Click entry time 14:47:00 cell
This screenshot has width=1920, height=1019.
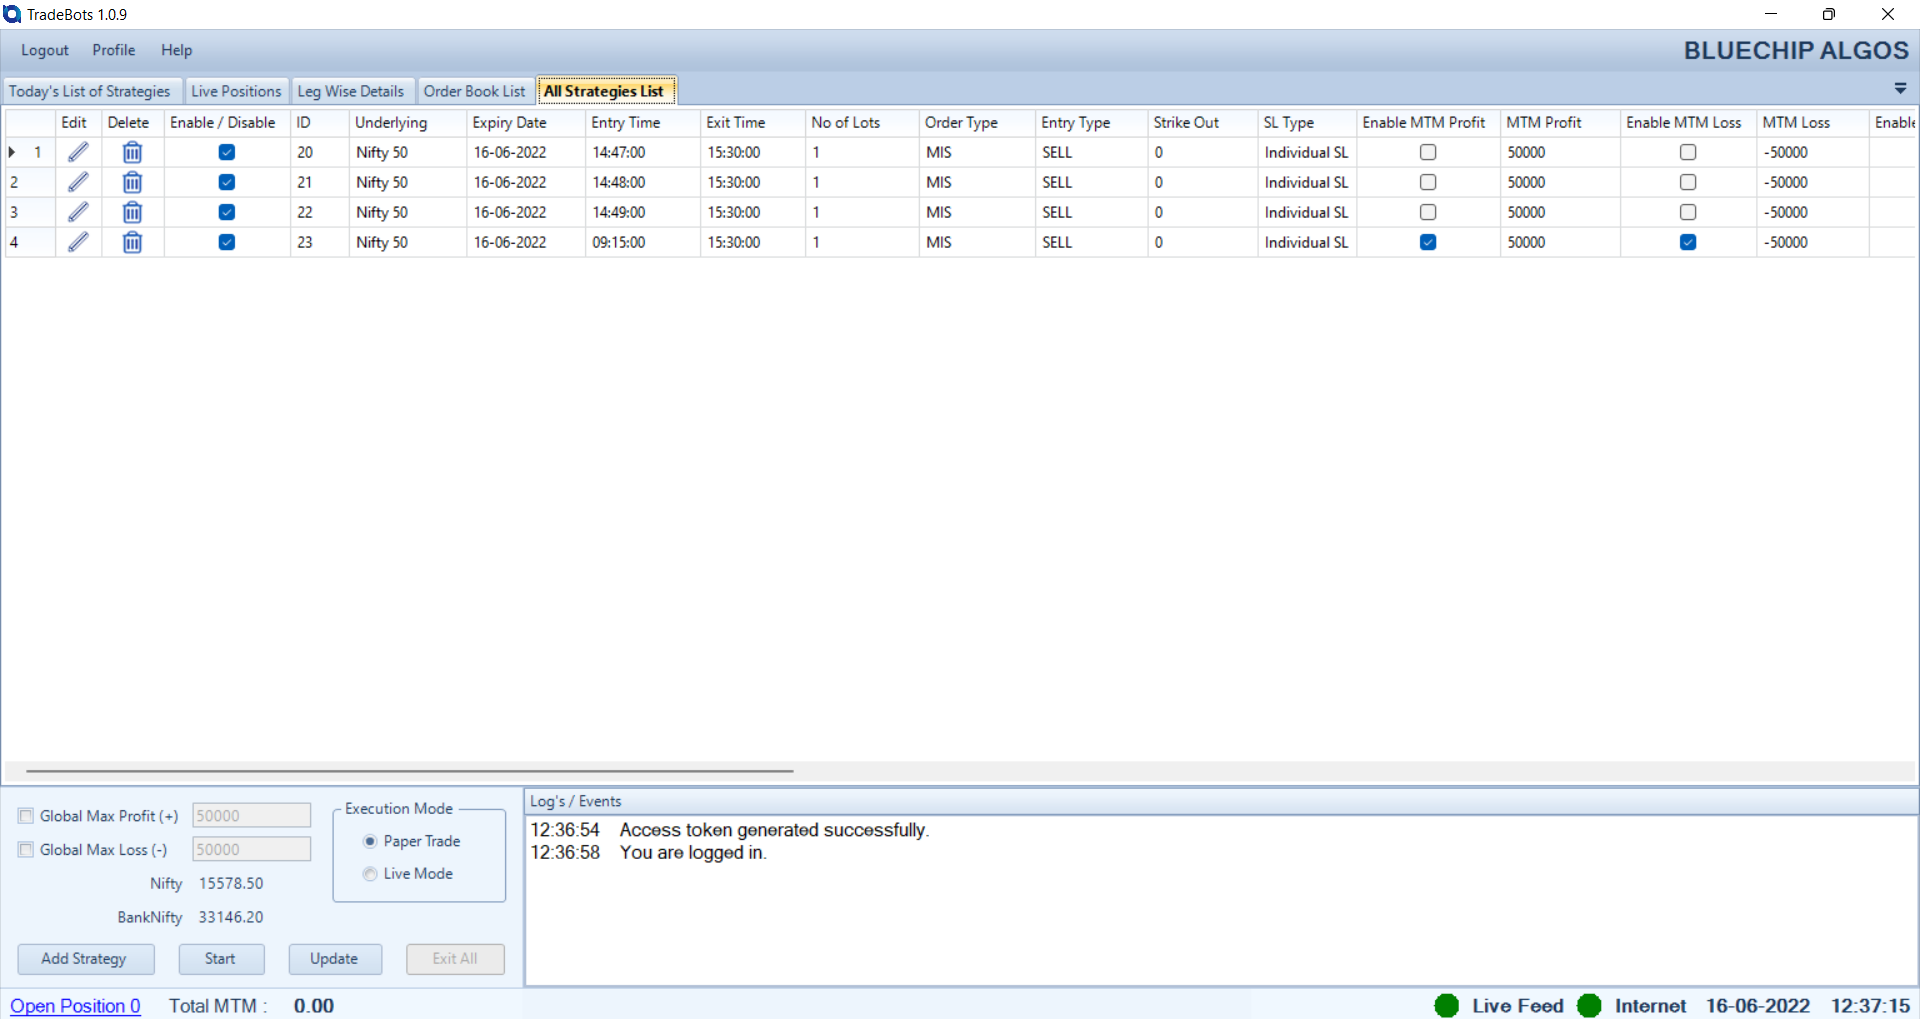pos(642,153)
